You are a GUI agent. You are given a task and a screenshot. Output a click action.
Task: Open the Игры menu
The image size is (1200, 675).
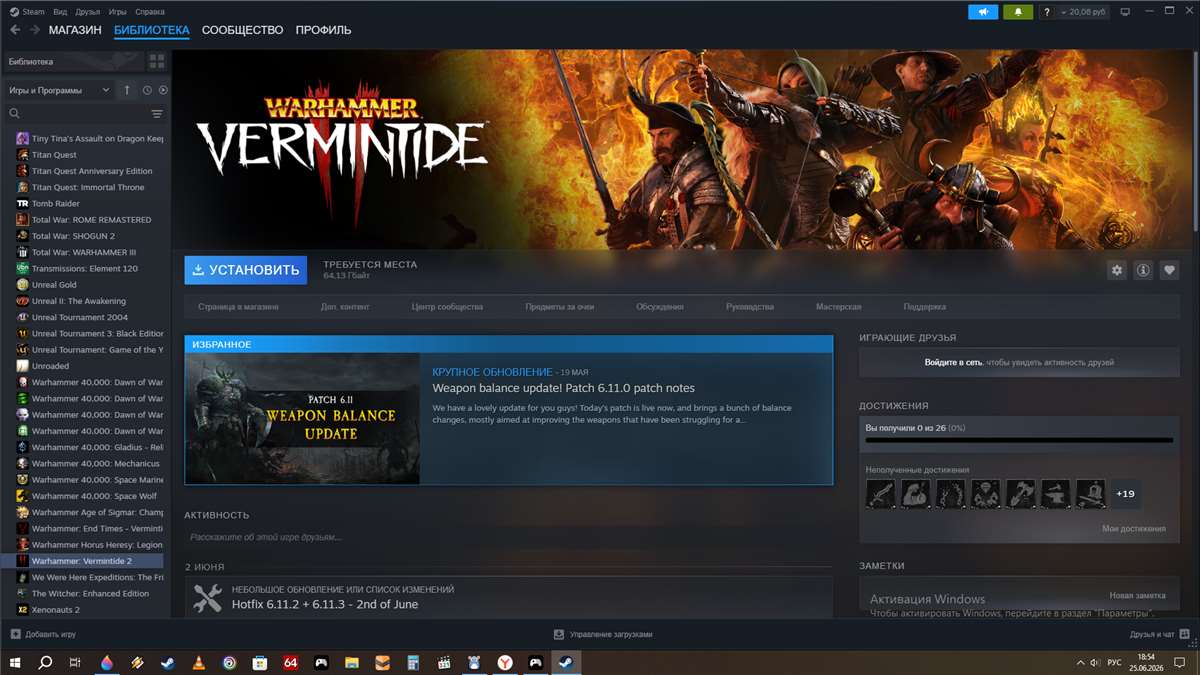117,12
